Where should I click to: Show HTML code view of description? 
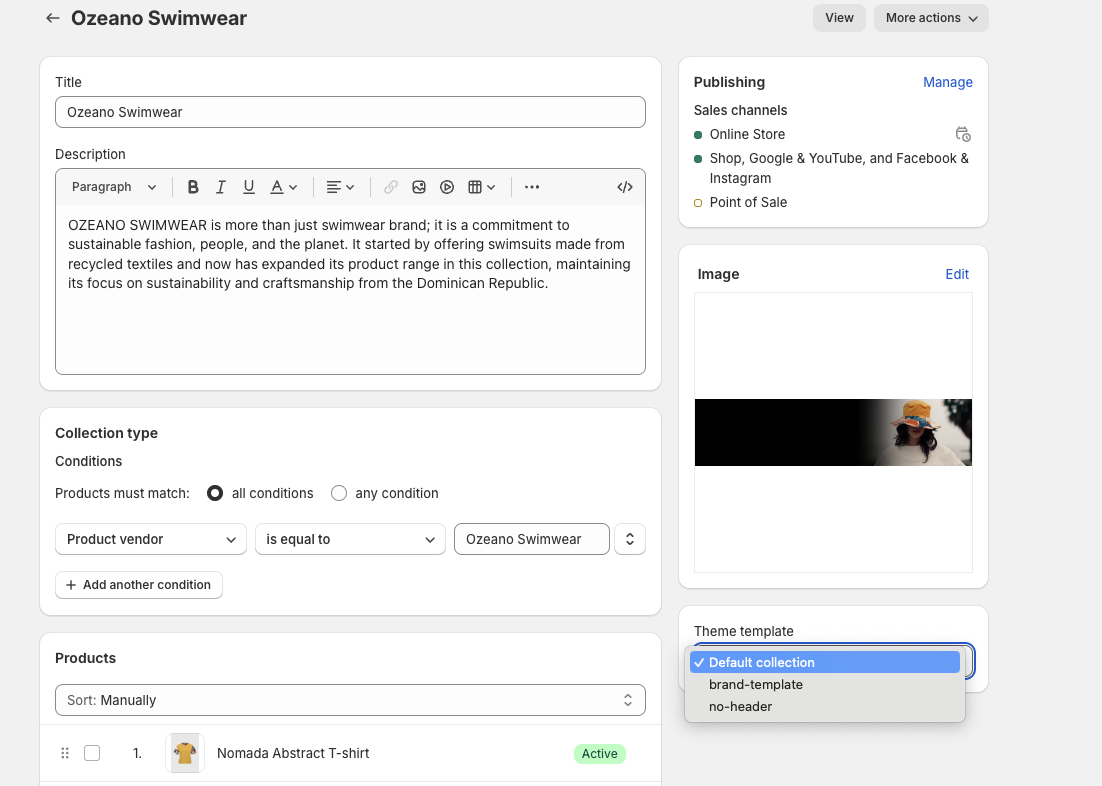pos(625,187)
